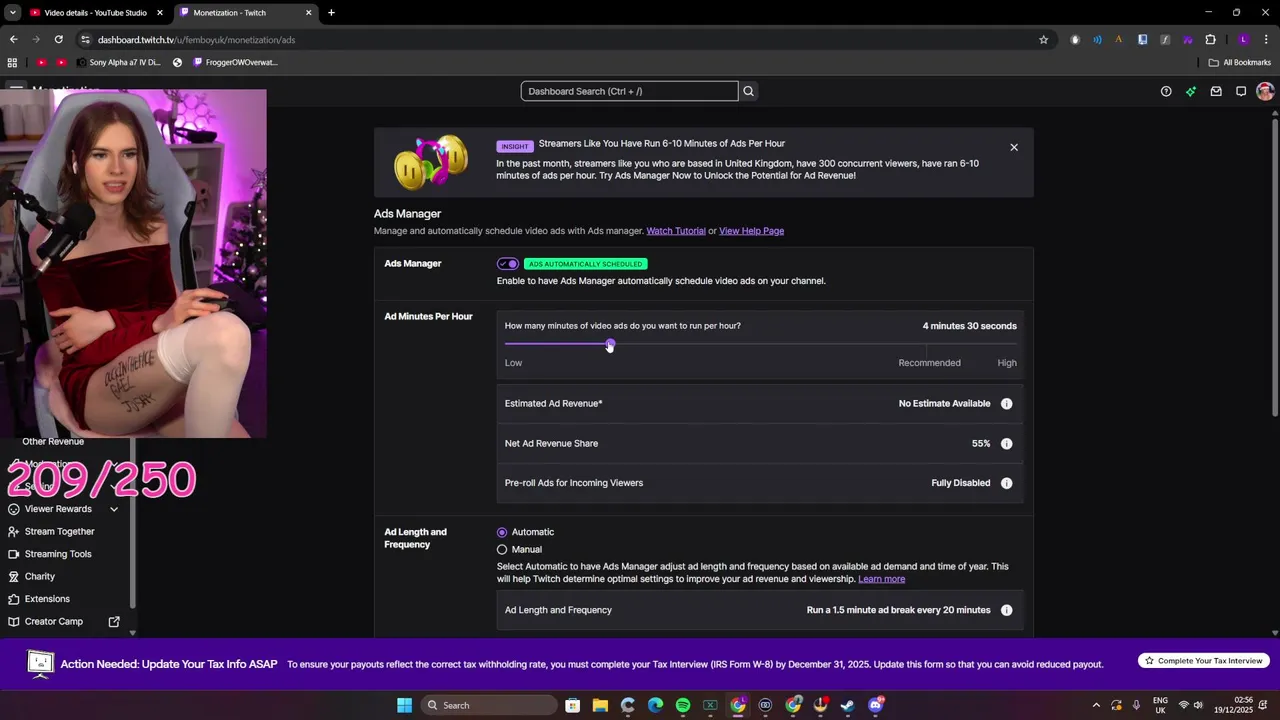Open the Sony Alpha a7 IV bookmark
Viewport: 1280px width, 720px height.
pos(117,62)
